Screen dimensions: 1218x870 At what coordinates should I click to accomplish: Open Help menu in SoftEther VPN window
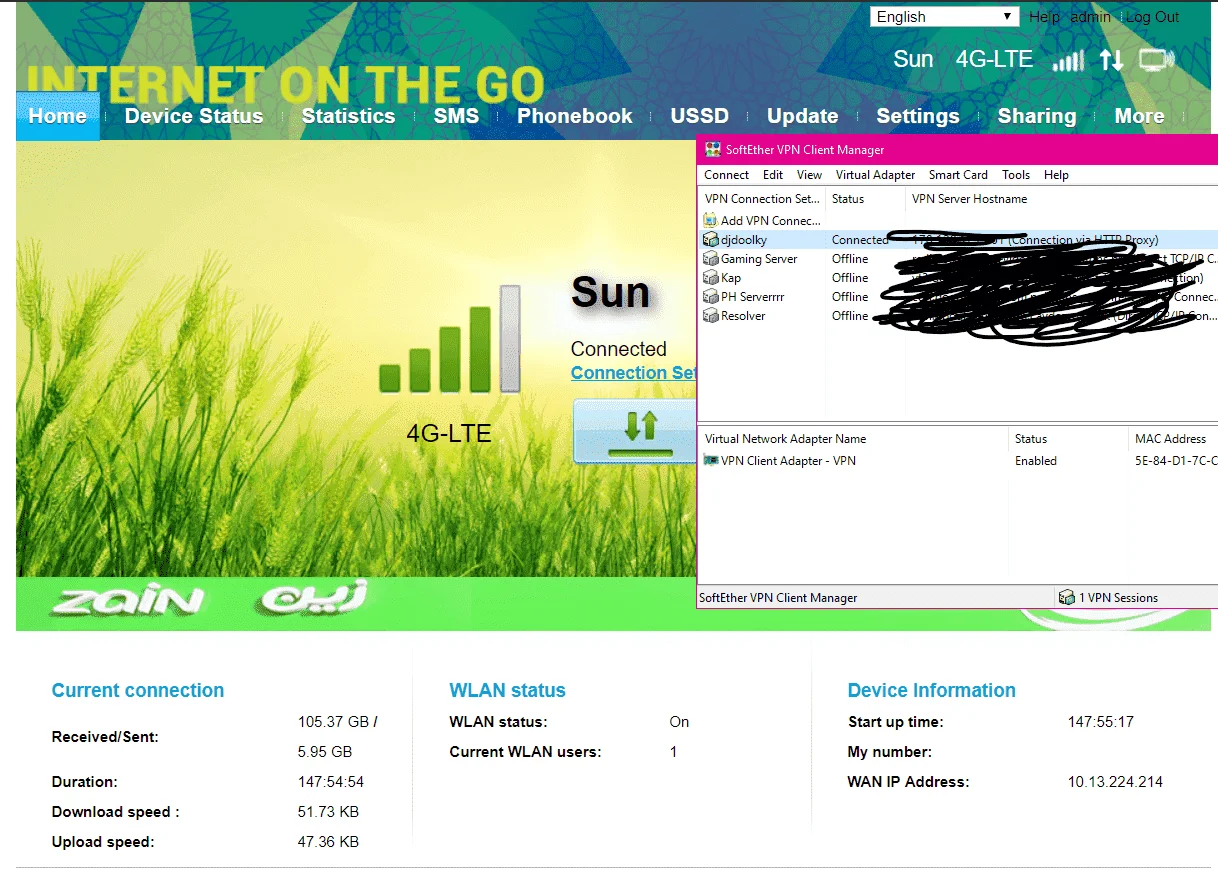1056,175
